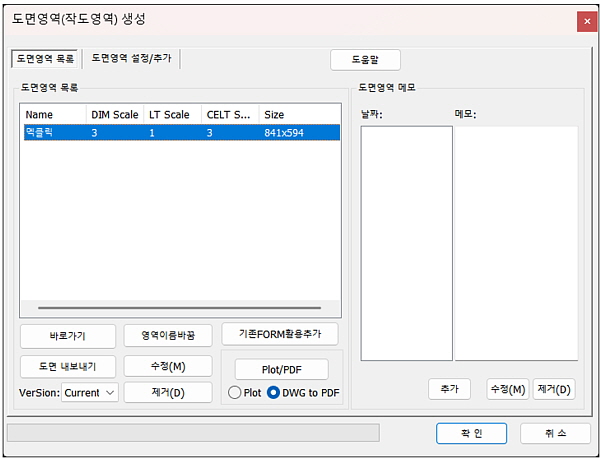Click 수정(M) under the area list
600x458 pixels.
click(168, 366)
